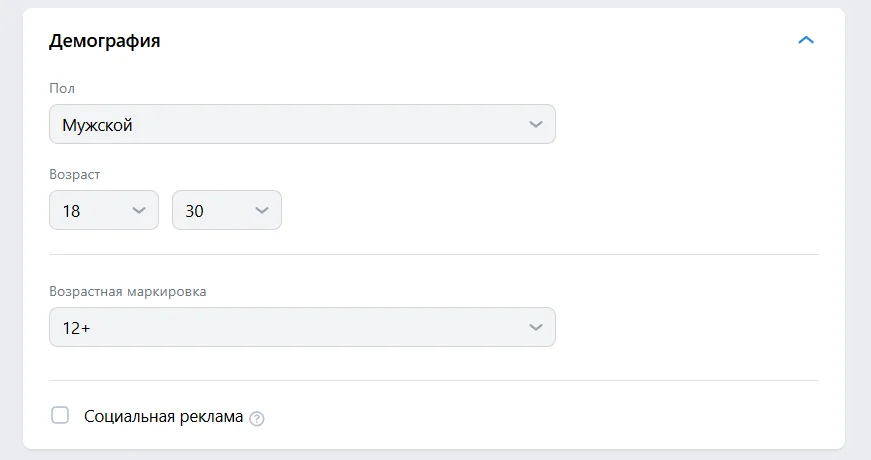Click the arrow icon in 12+ field
The width and height of the screenshot is (871, 460).
coord(536,327)
